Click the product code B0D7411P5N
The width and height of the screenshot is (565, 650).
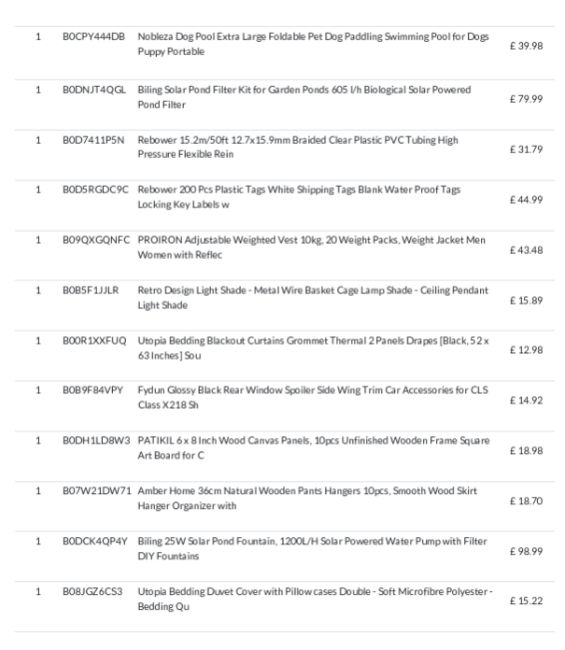click(x=93, y=140)
